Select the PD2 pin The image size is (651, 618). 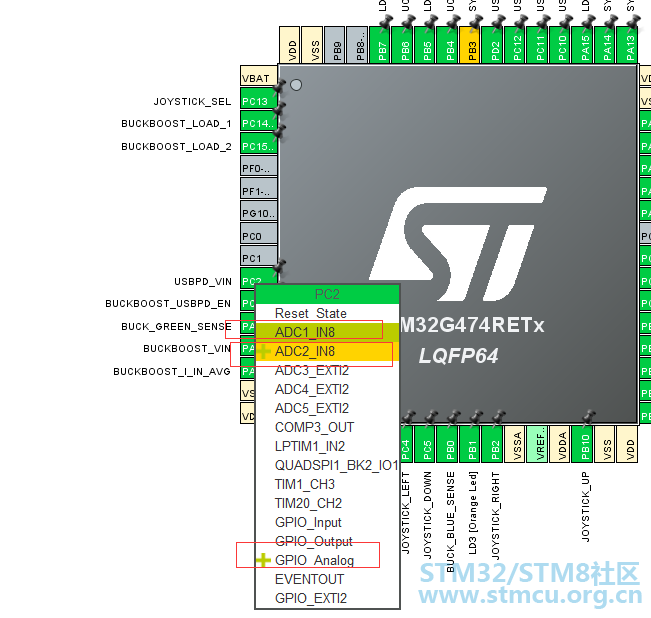tap(492, 45)
